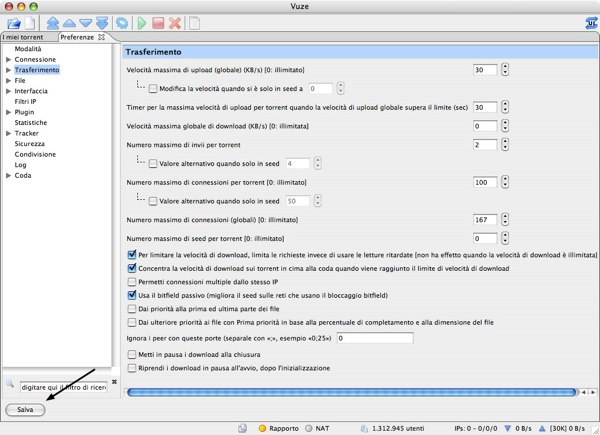Click the scrollbar right arrow button
Image resolution: width=600 pixels, height=435 pixels.
tap(593, 393)
